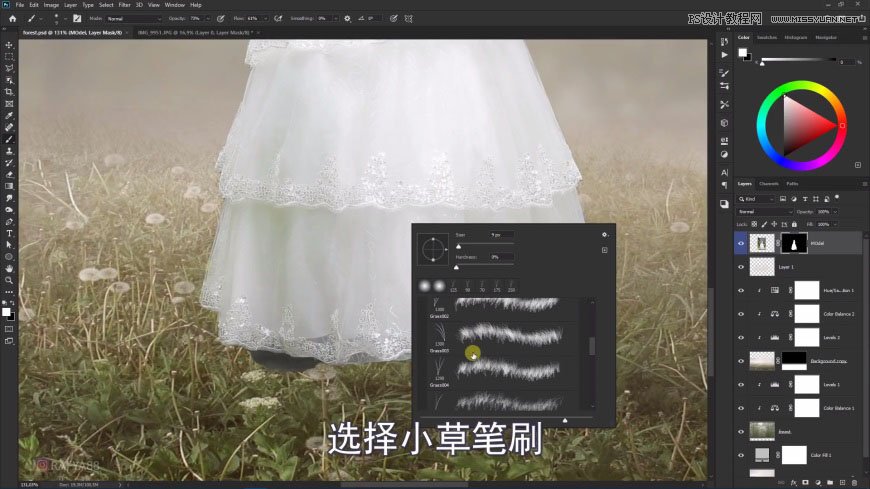870x489 pixels.
Task: Switch to the Paths tab
Action: pos(792,184)
